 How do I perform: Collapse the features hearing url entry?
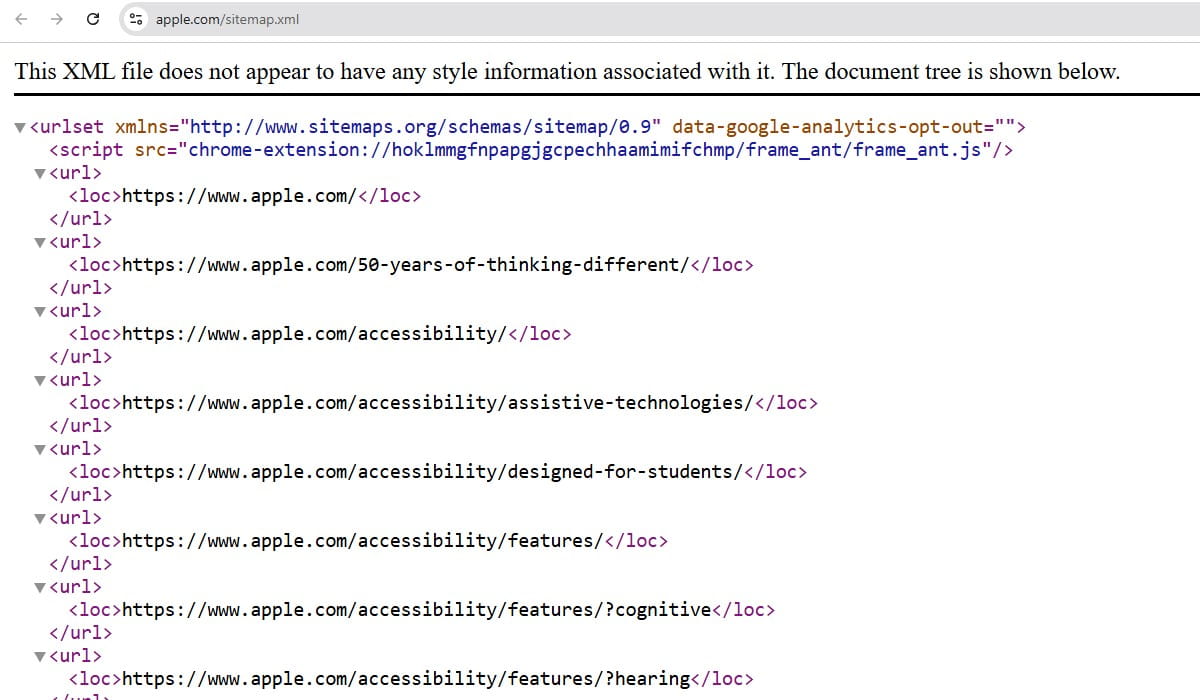pyautogui.click(x=38, y=655)
